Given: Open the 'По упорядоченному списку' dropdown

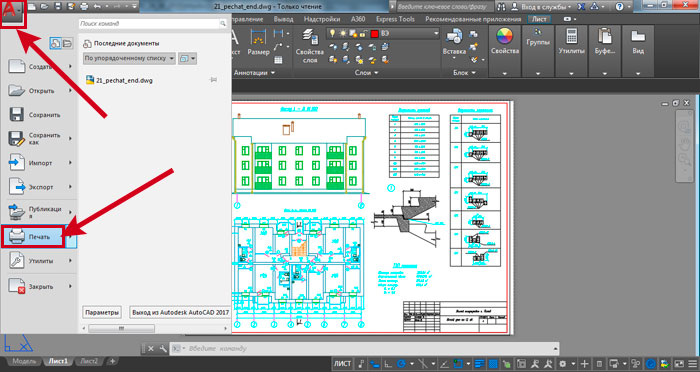Looking at the screenshot, I should (129, 59).
